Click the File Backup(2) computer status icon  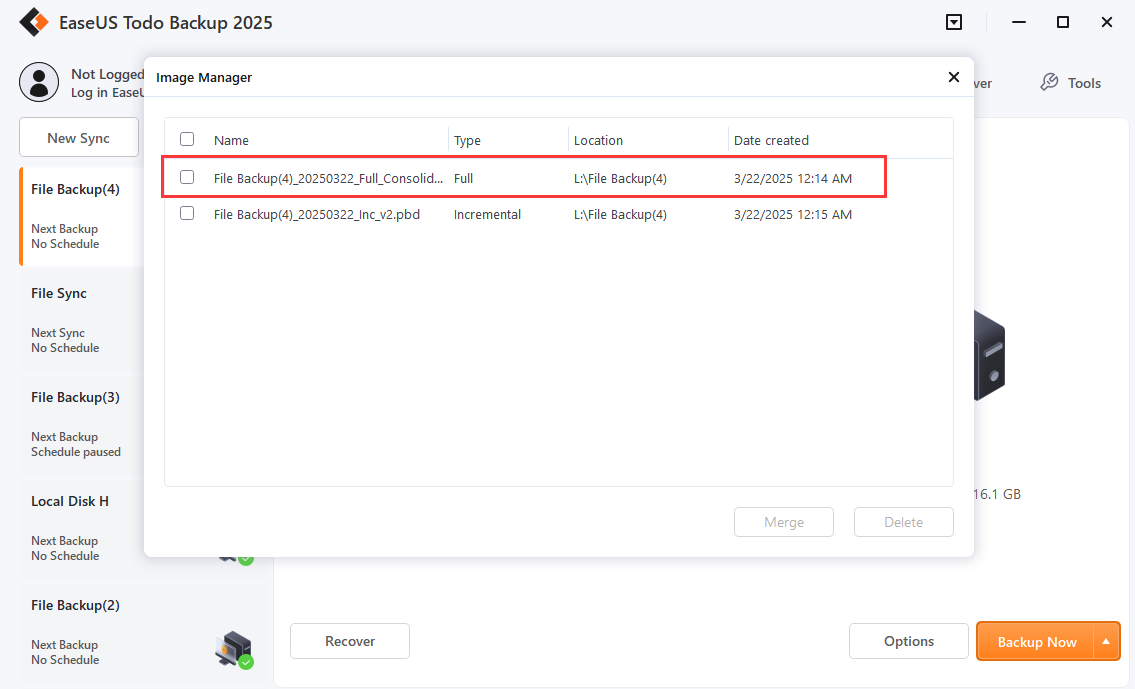pos(234,649)
